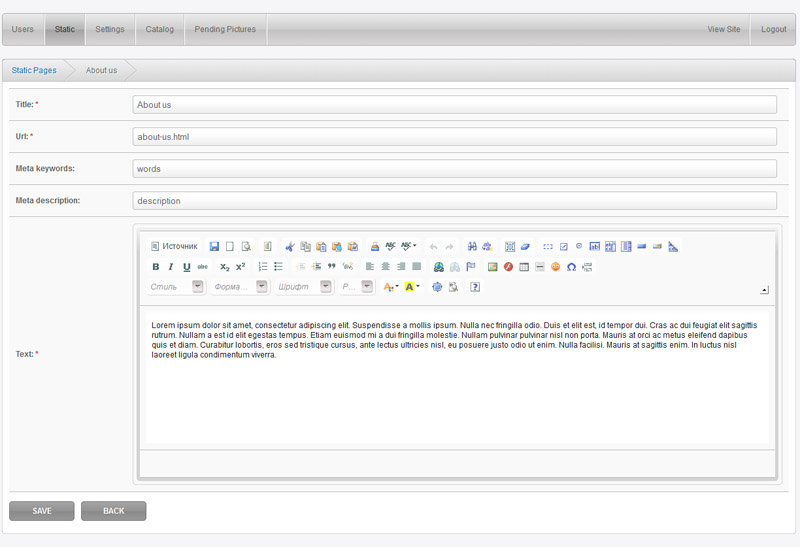Click the Paste from Word icon
The width and height of the screenshot is (800, 547).
pos(353,246)
